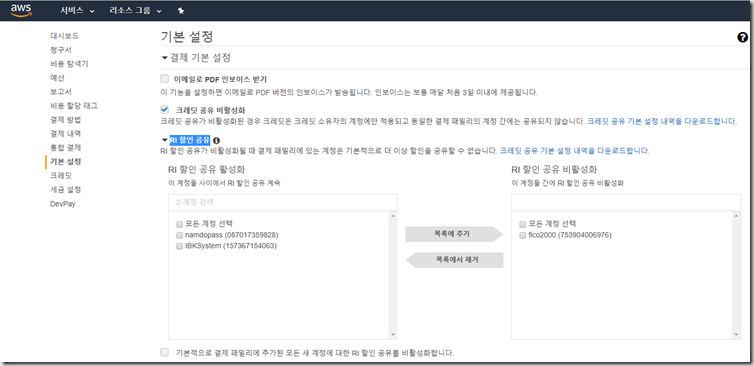Screen dimensions: 754x366
Task: Open 비용 할당 태그 in the sidebar
Action: [74, 105]
